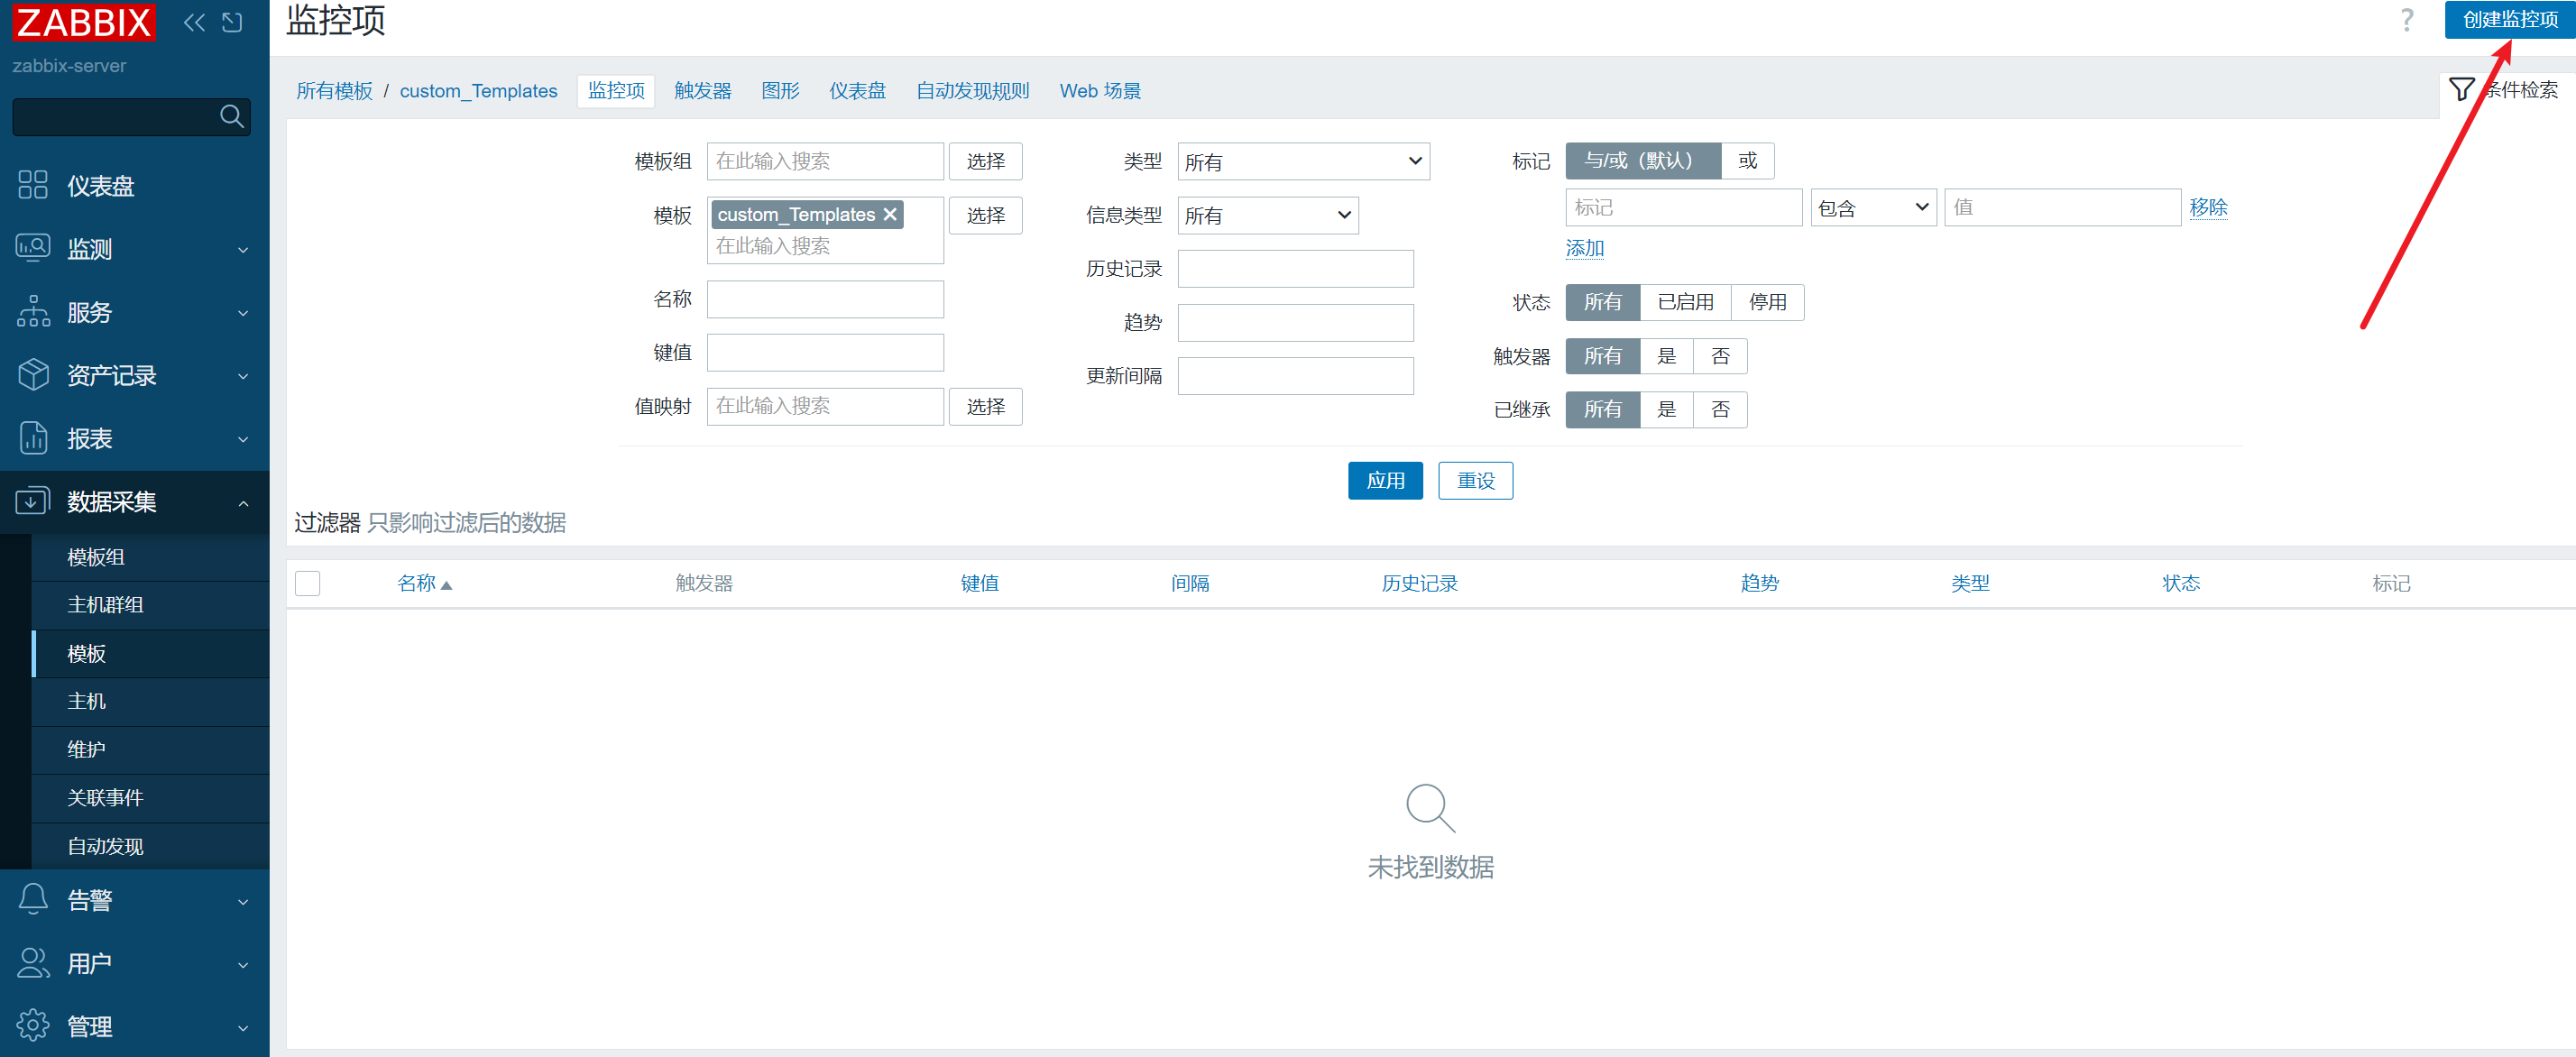
Task: Click the 标记 tag name input
Action: [x=1683, y=207]
